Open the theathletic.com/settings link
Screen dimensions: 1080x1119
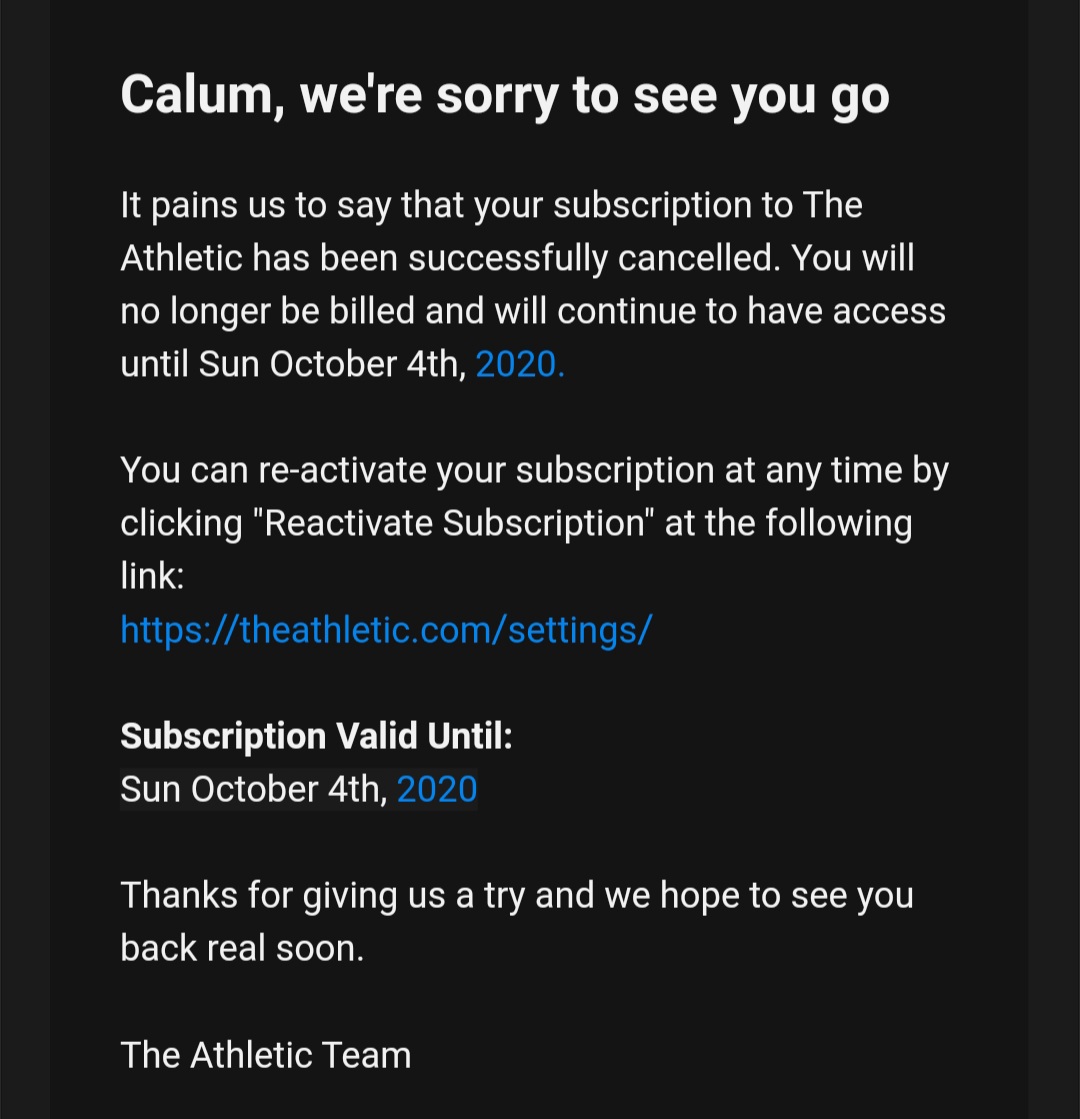(x=386, y=629)
